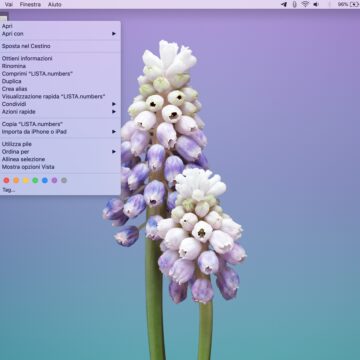Choose Copia "LISTA.numbers"

click(x=60, y=124)
